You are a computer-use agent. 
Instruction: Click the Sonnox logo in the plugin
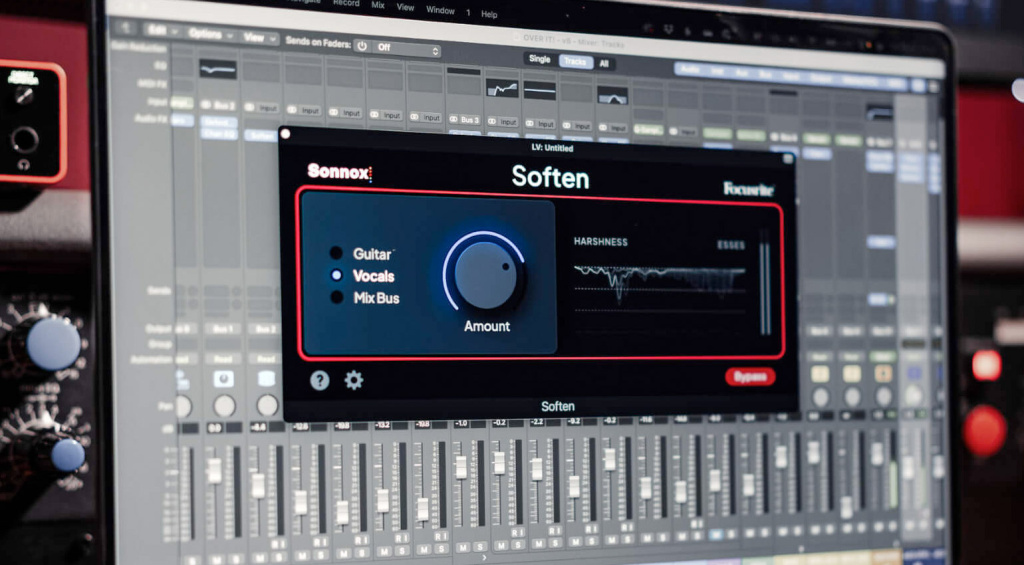click(x=340, y=172)
